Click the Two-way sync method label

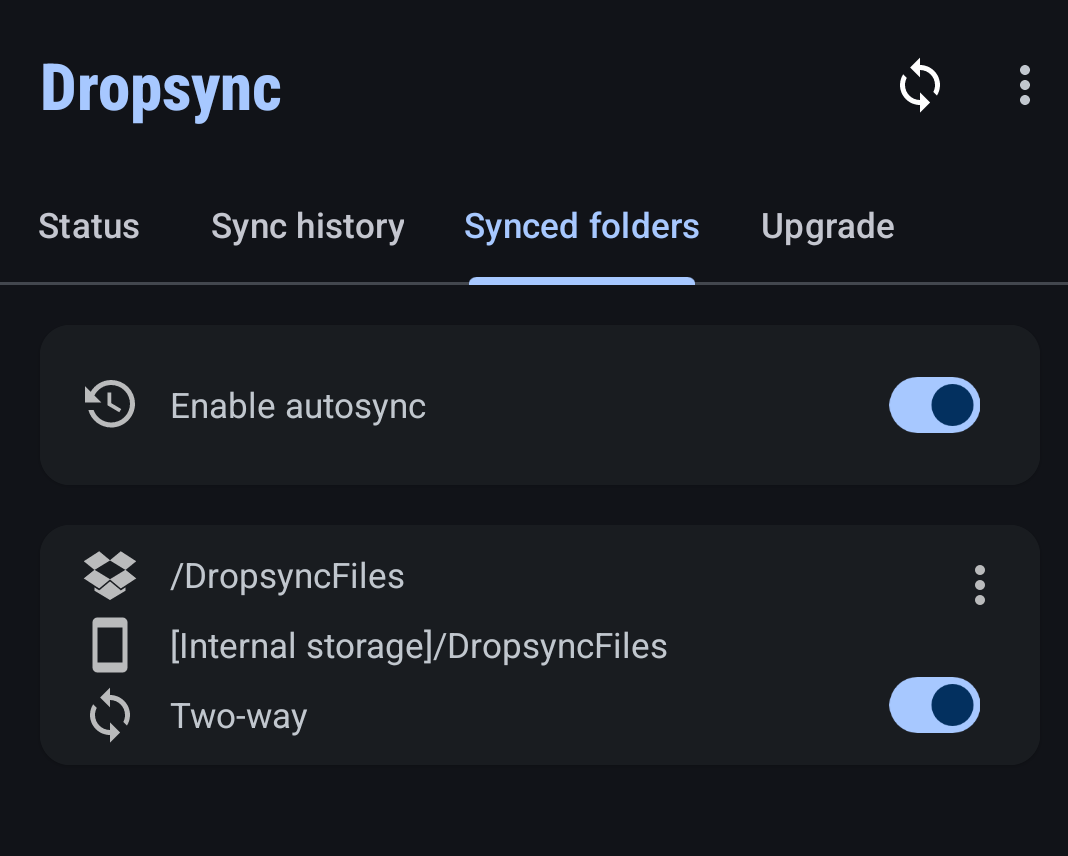point(238,716)
